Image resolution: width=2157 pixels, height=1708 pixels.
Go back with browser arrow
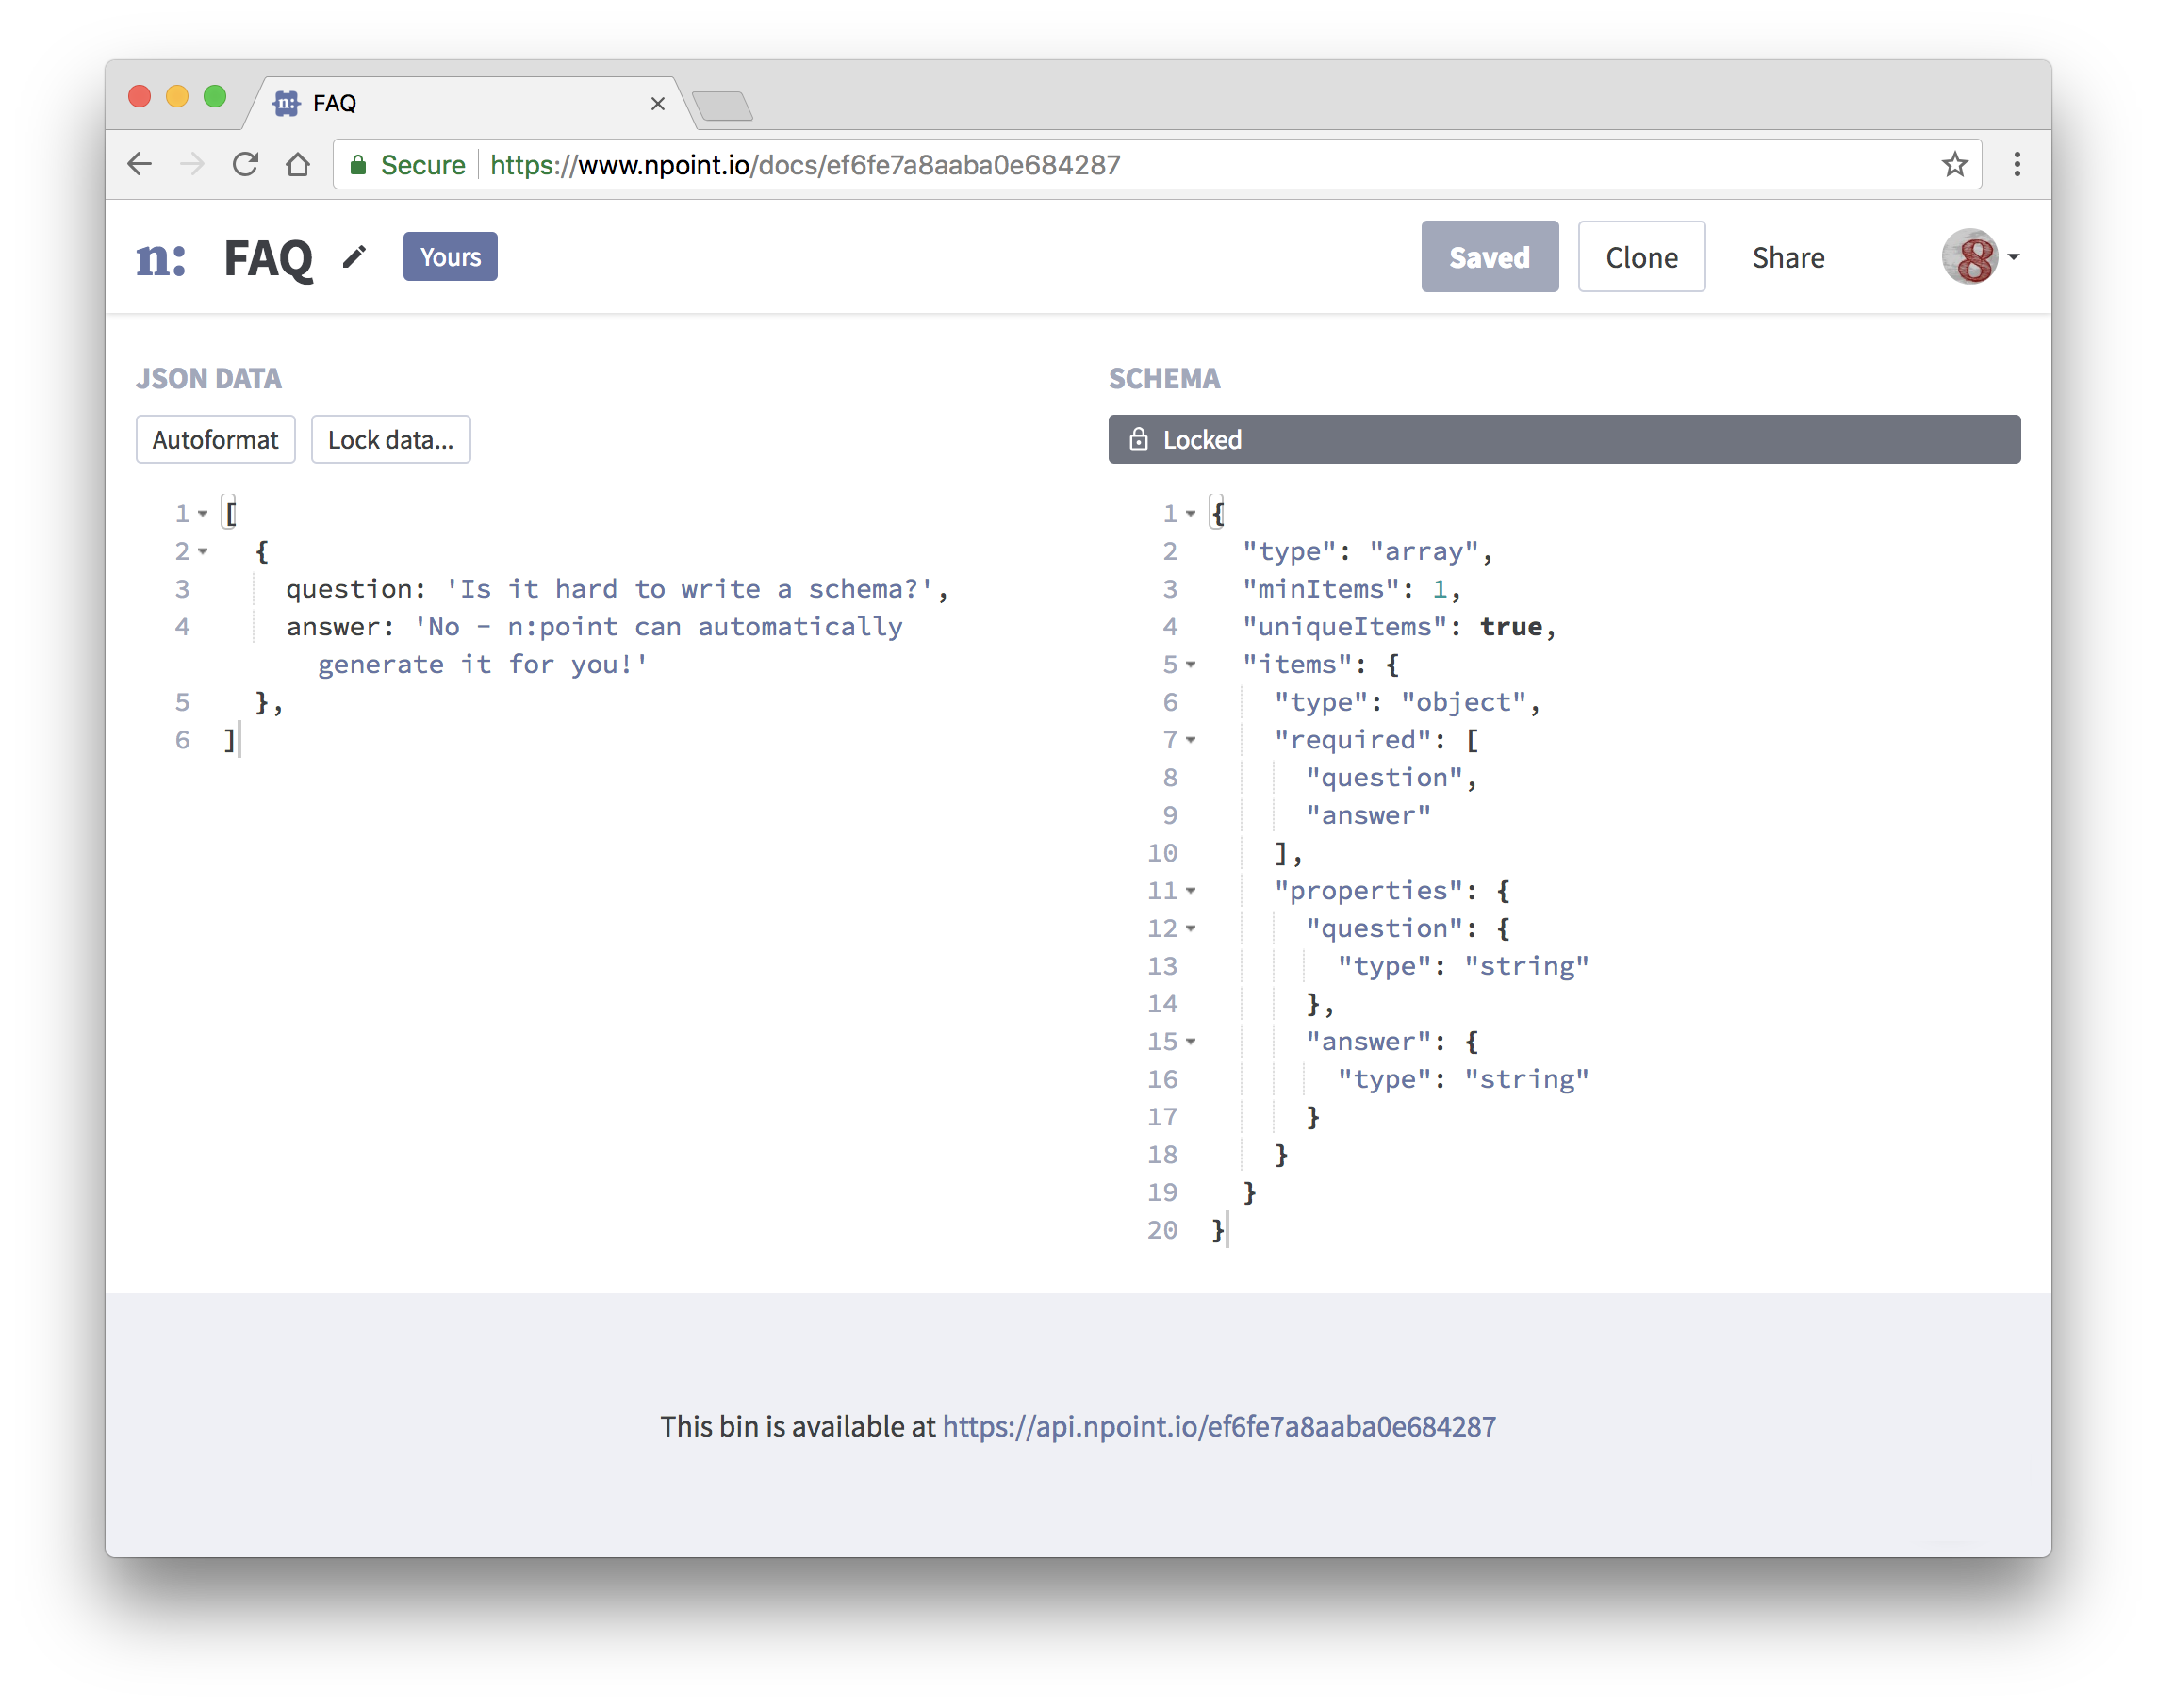coord(140,164)
